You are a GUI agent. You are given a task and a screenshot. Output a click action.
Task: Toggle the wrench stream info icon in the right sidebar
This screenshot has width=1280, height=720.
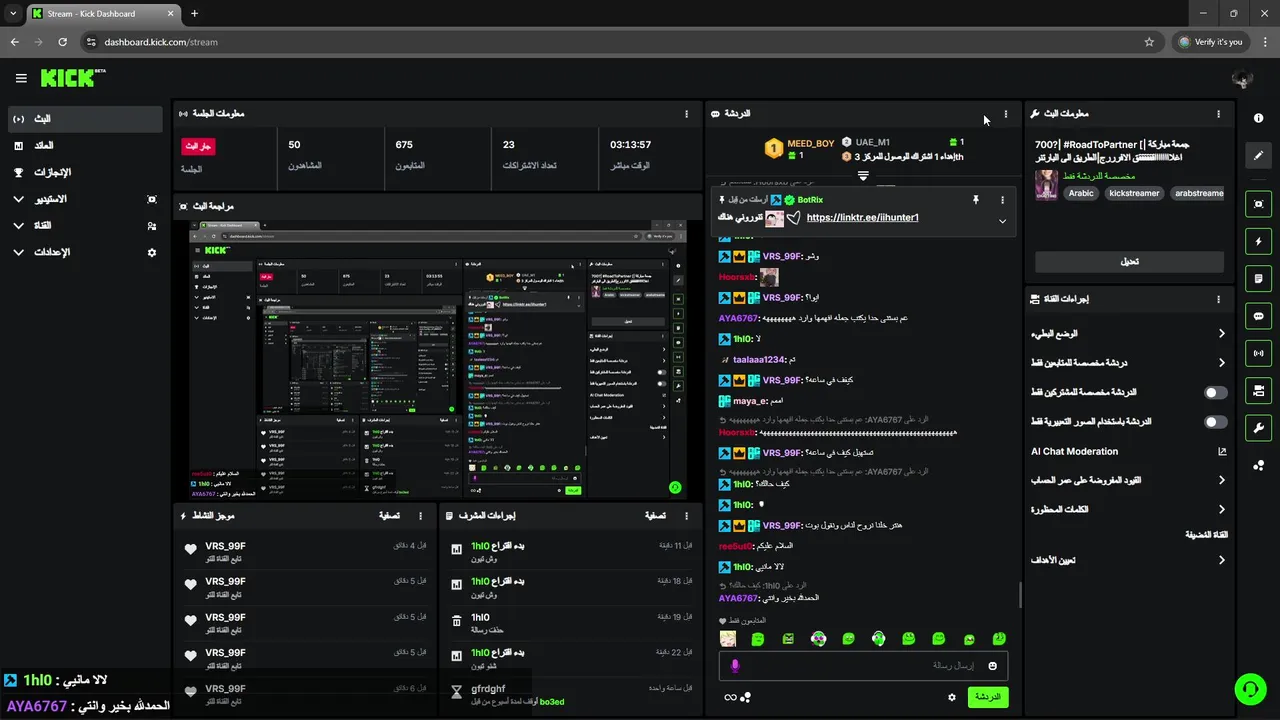point(1258,428)
